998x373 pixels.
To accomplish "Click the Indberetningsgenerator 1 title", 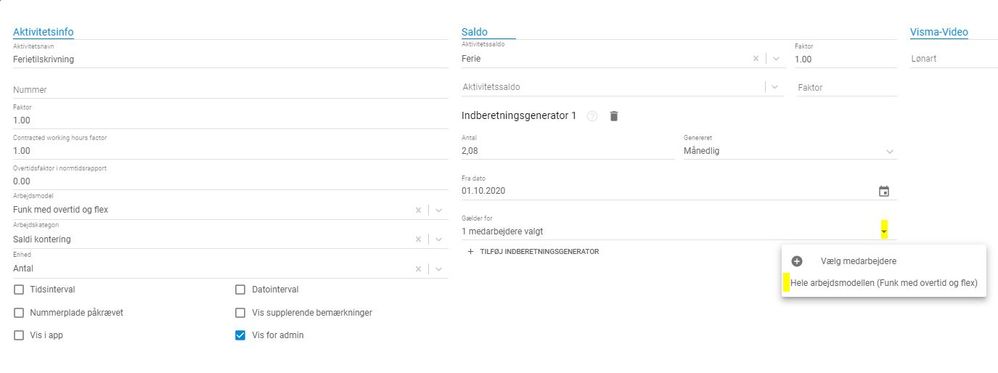I will tap(519, 116).
